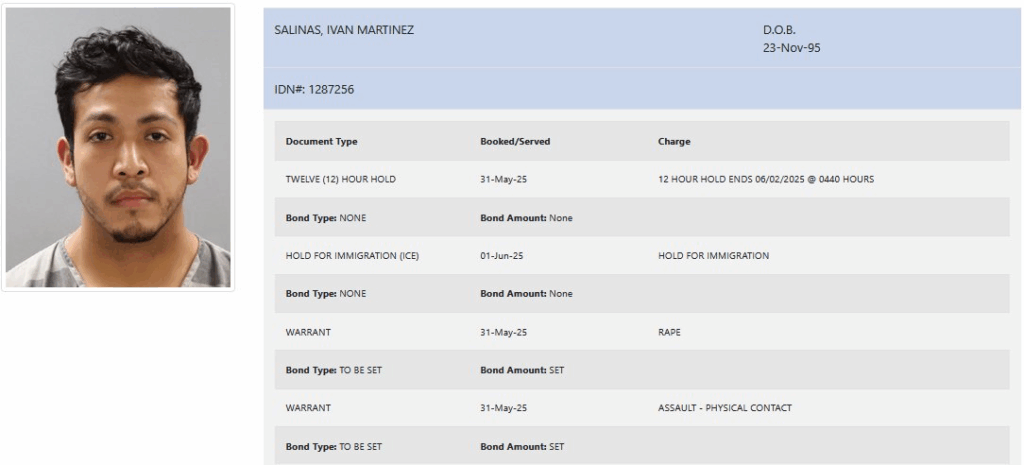Select the first WARRANT document entry

pyautogui.click(x=308, y=332)
